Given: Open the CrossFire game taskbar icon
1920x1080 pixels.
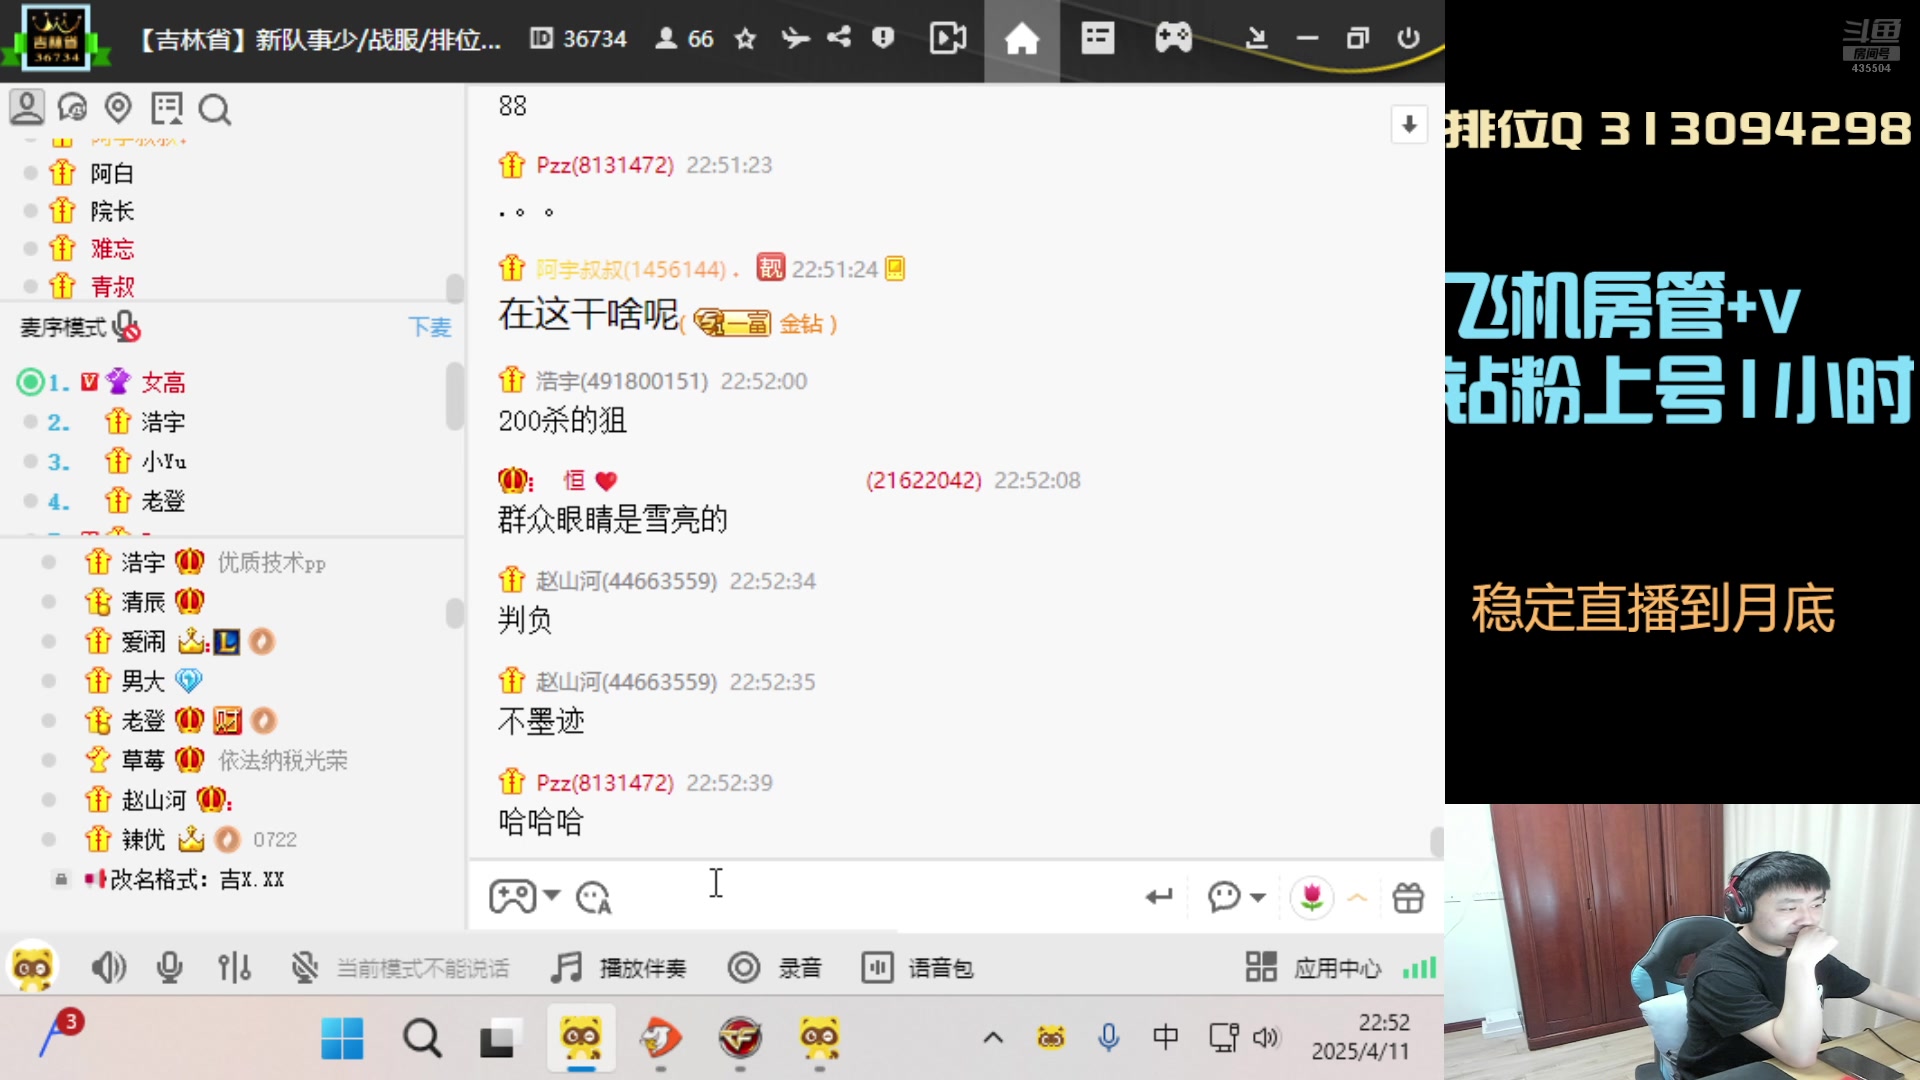Looking at the screenshot, I should coord(740,1038).
